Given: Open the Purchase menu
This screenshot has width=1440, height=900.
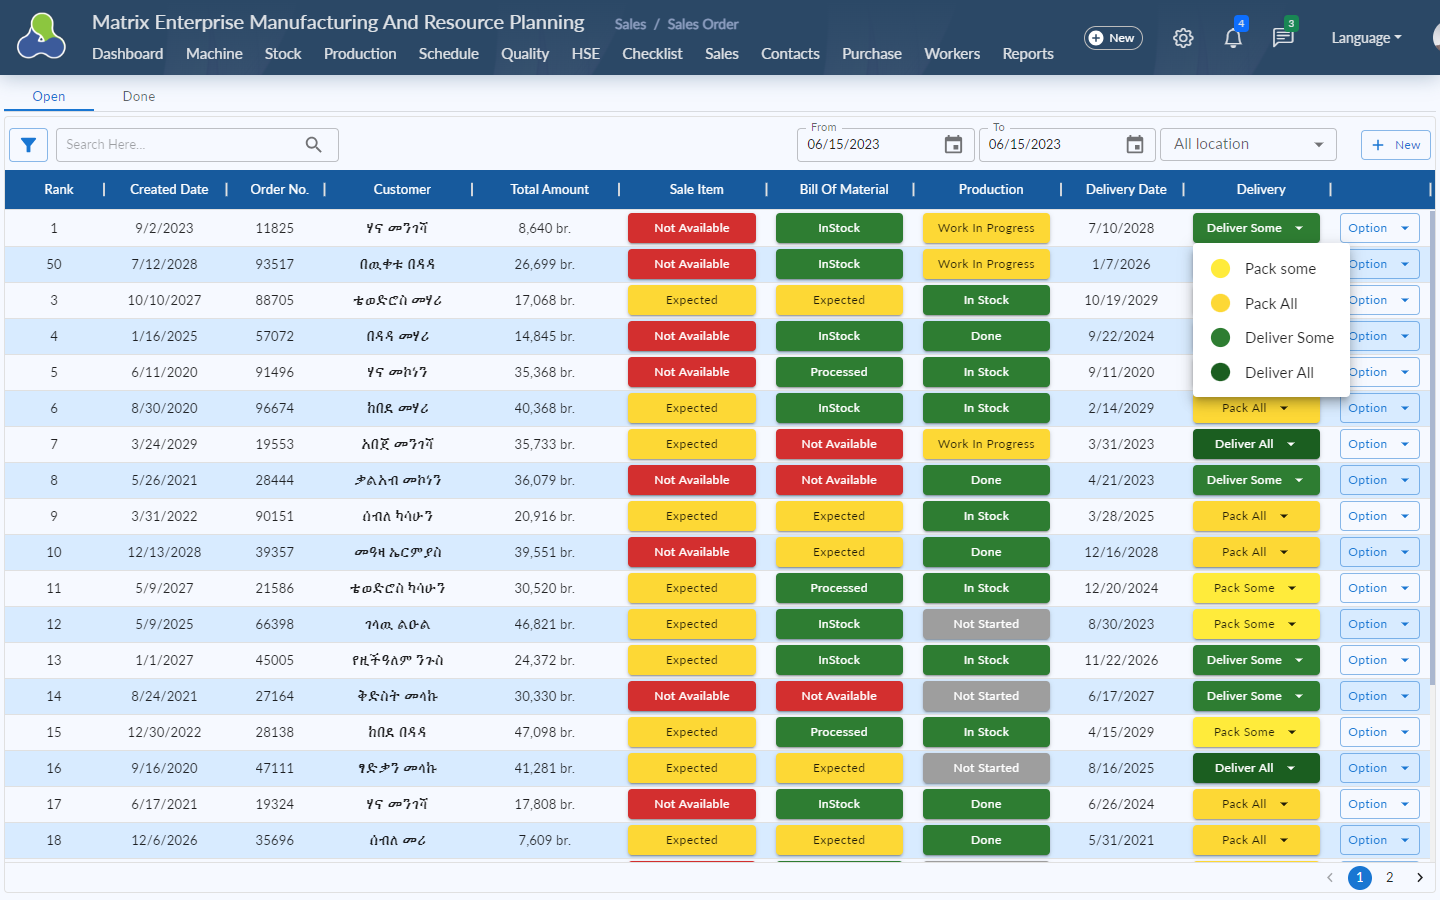Looking at the screenshot, I should pos(872,54).
